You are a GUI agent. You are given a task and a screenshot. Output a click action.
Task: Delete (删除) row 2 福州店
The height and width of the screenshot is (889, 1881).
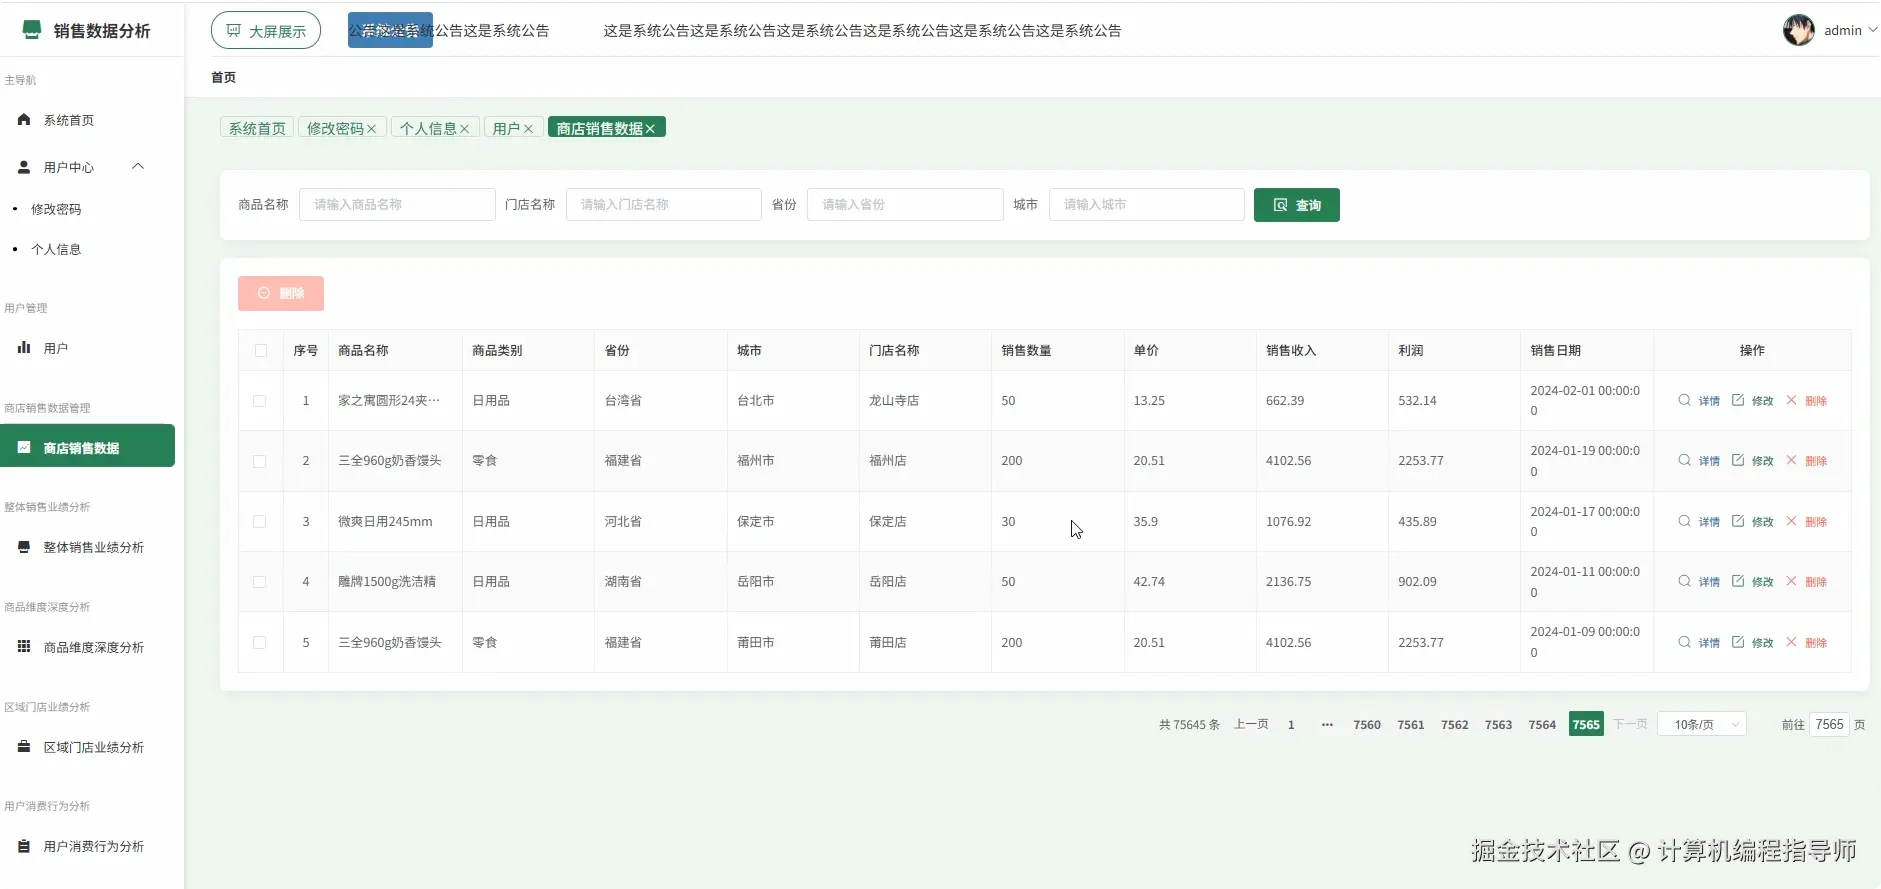(1806, 461)
